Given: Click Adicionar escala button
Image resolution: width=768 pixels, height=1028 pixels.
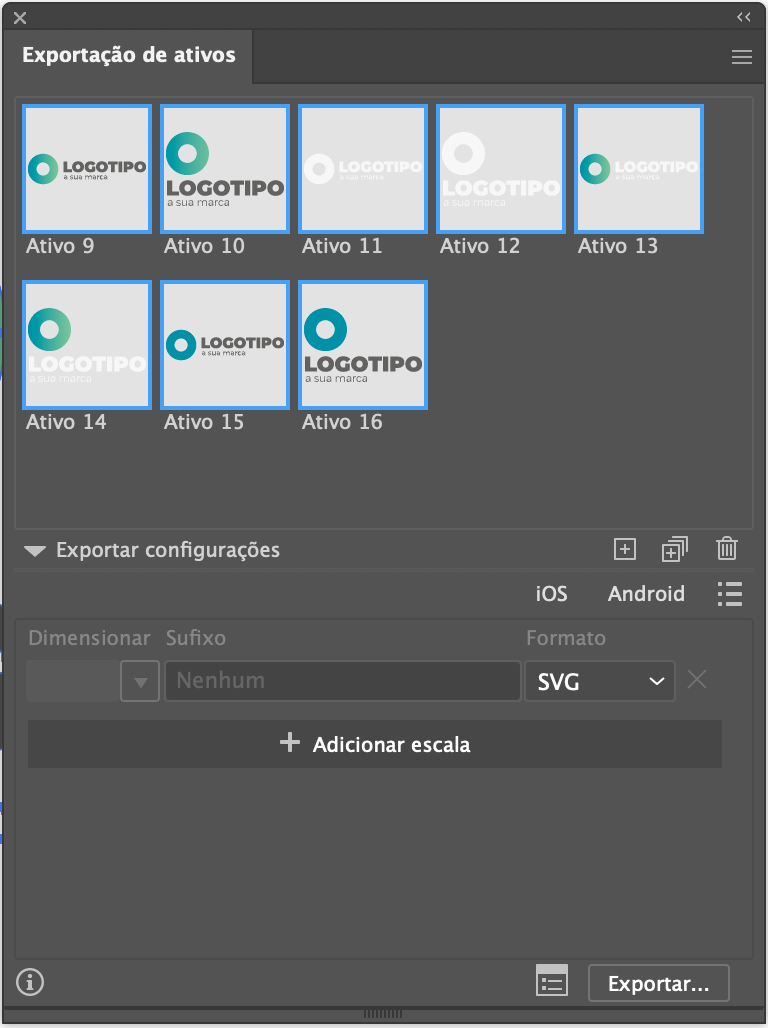Looking at the screenshot, I should point(374,744).
